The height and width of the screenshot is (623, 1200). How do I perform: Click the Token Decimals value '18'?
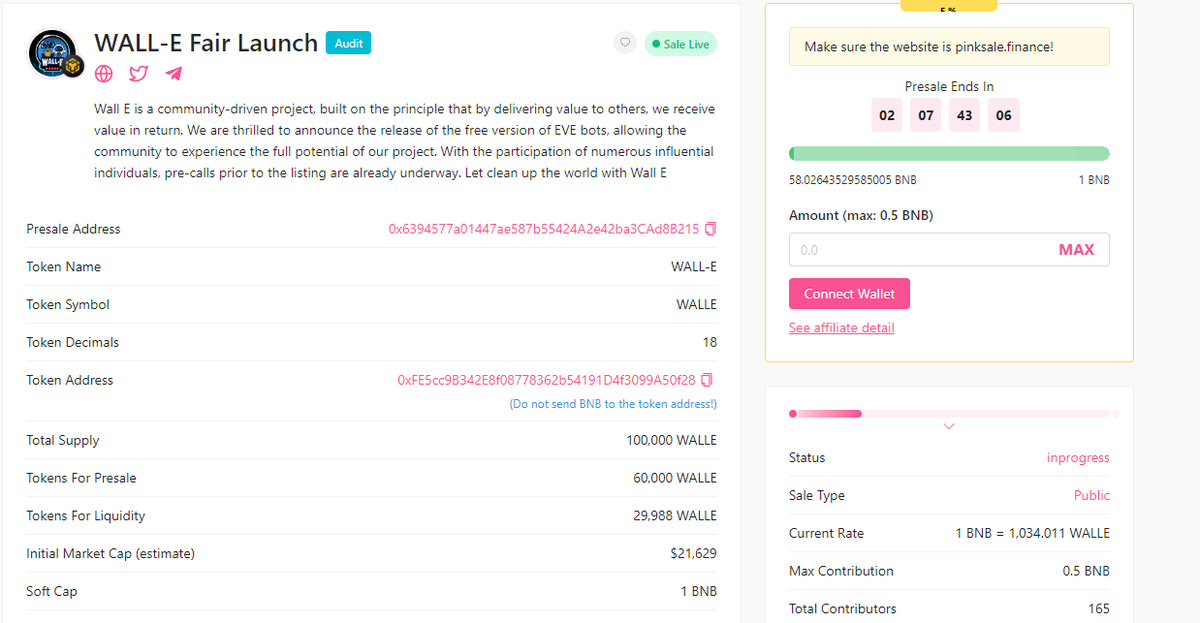point(710,343)
